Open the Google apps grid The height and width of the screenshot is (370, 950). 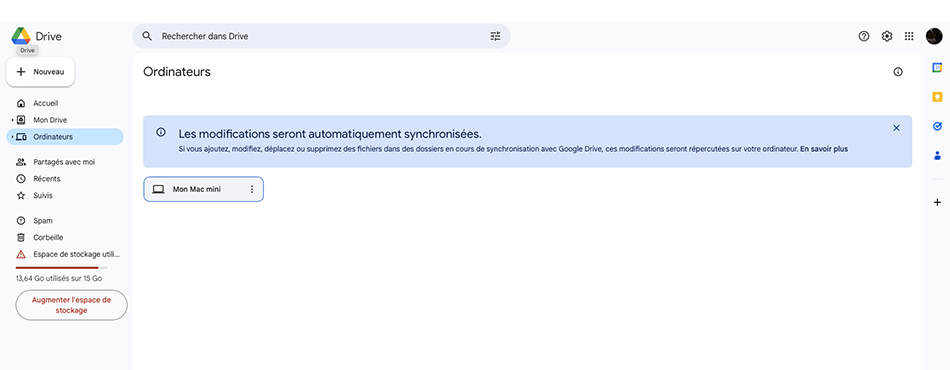pyautogui.click(x=909, y=36)
